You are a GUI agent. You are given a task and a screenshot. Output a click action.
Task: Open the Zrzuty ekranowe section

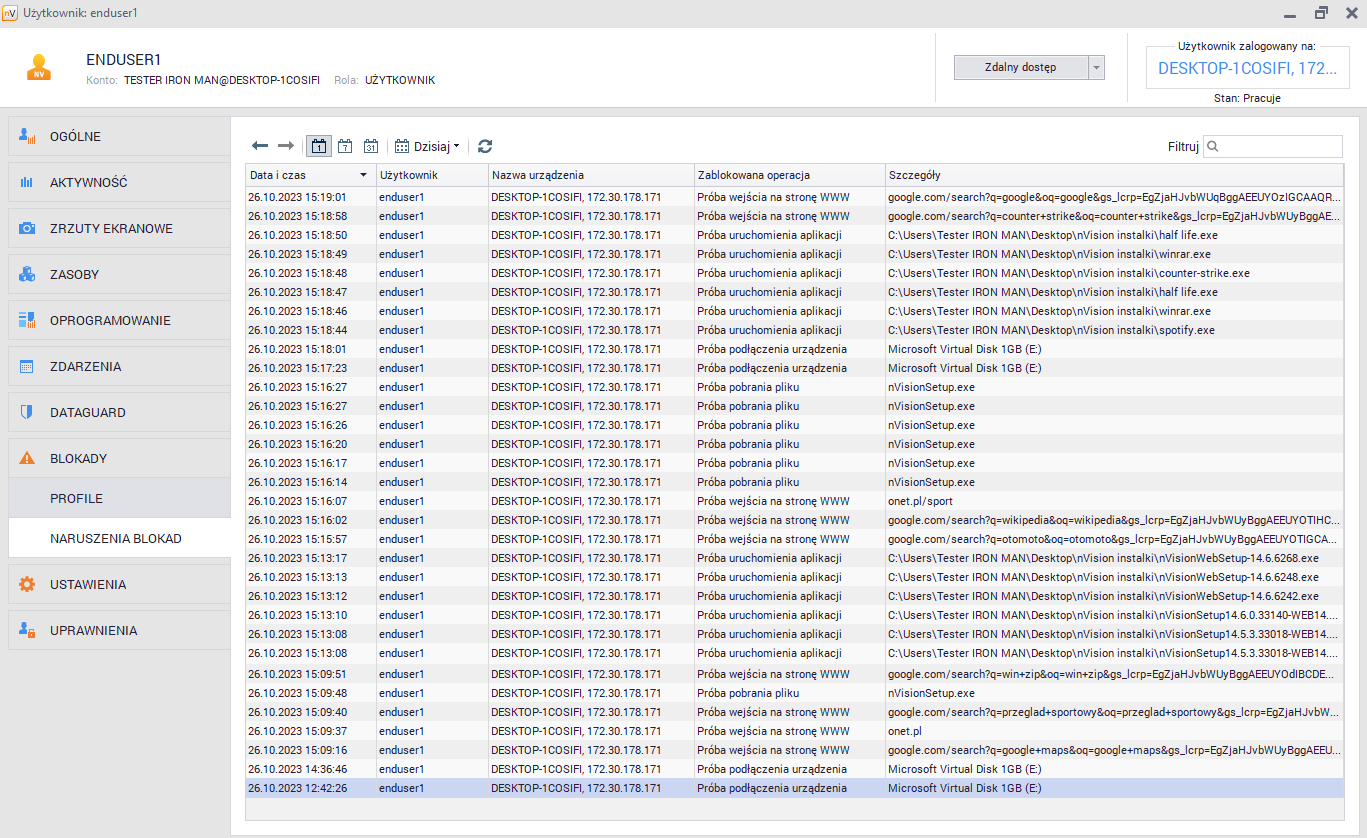(x=119, y=229)
